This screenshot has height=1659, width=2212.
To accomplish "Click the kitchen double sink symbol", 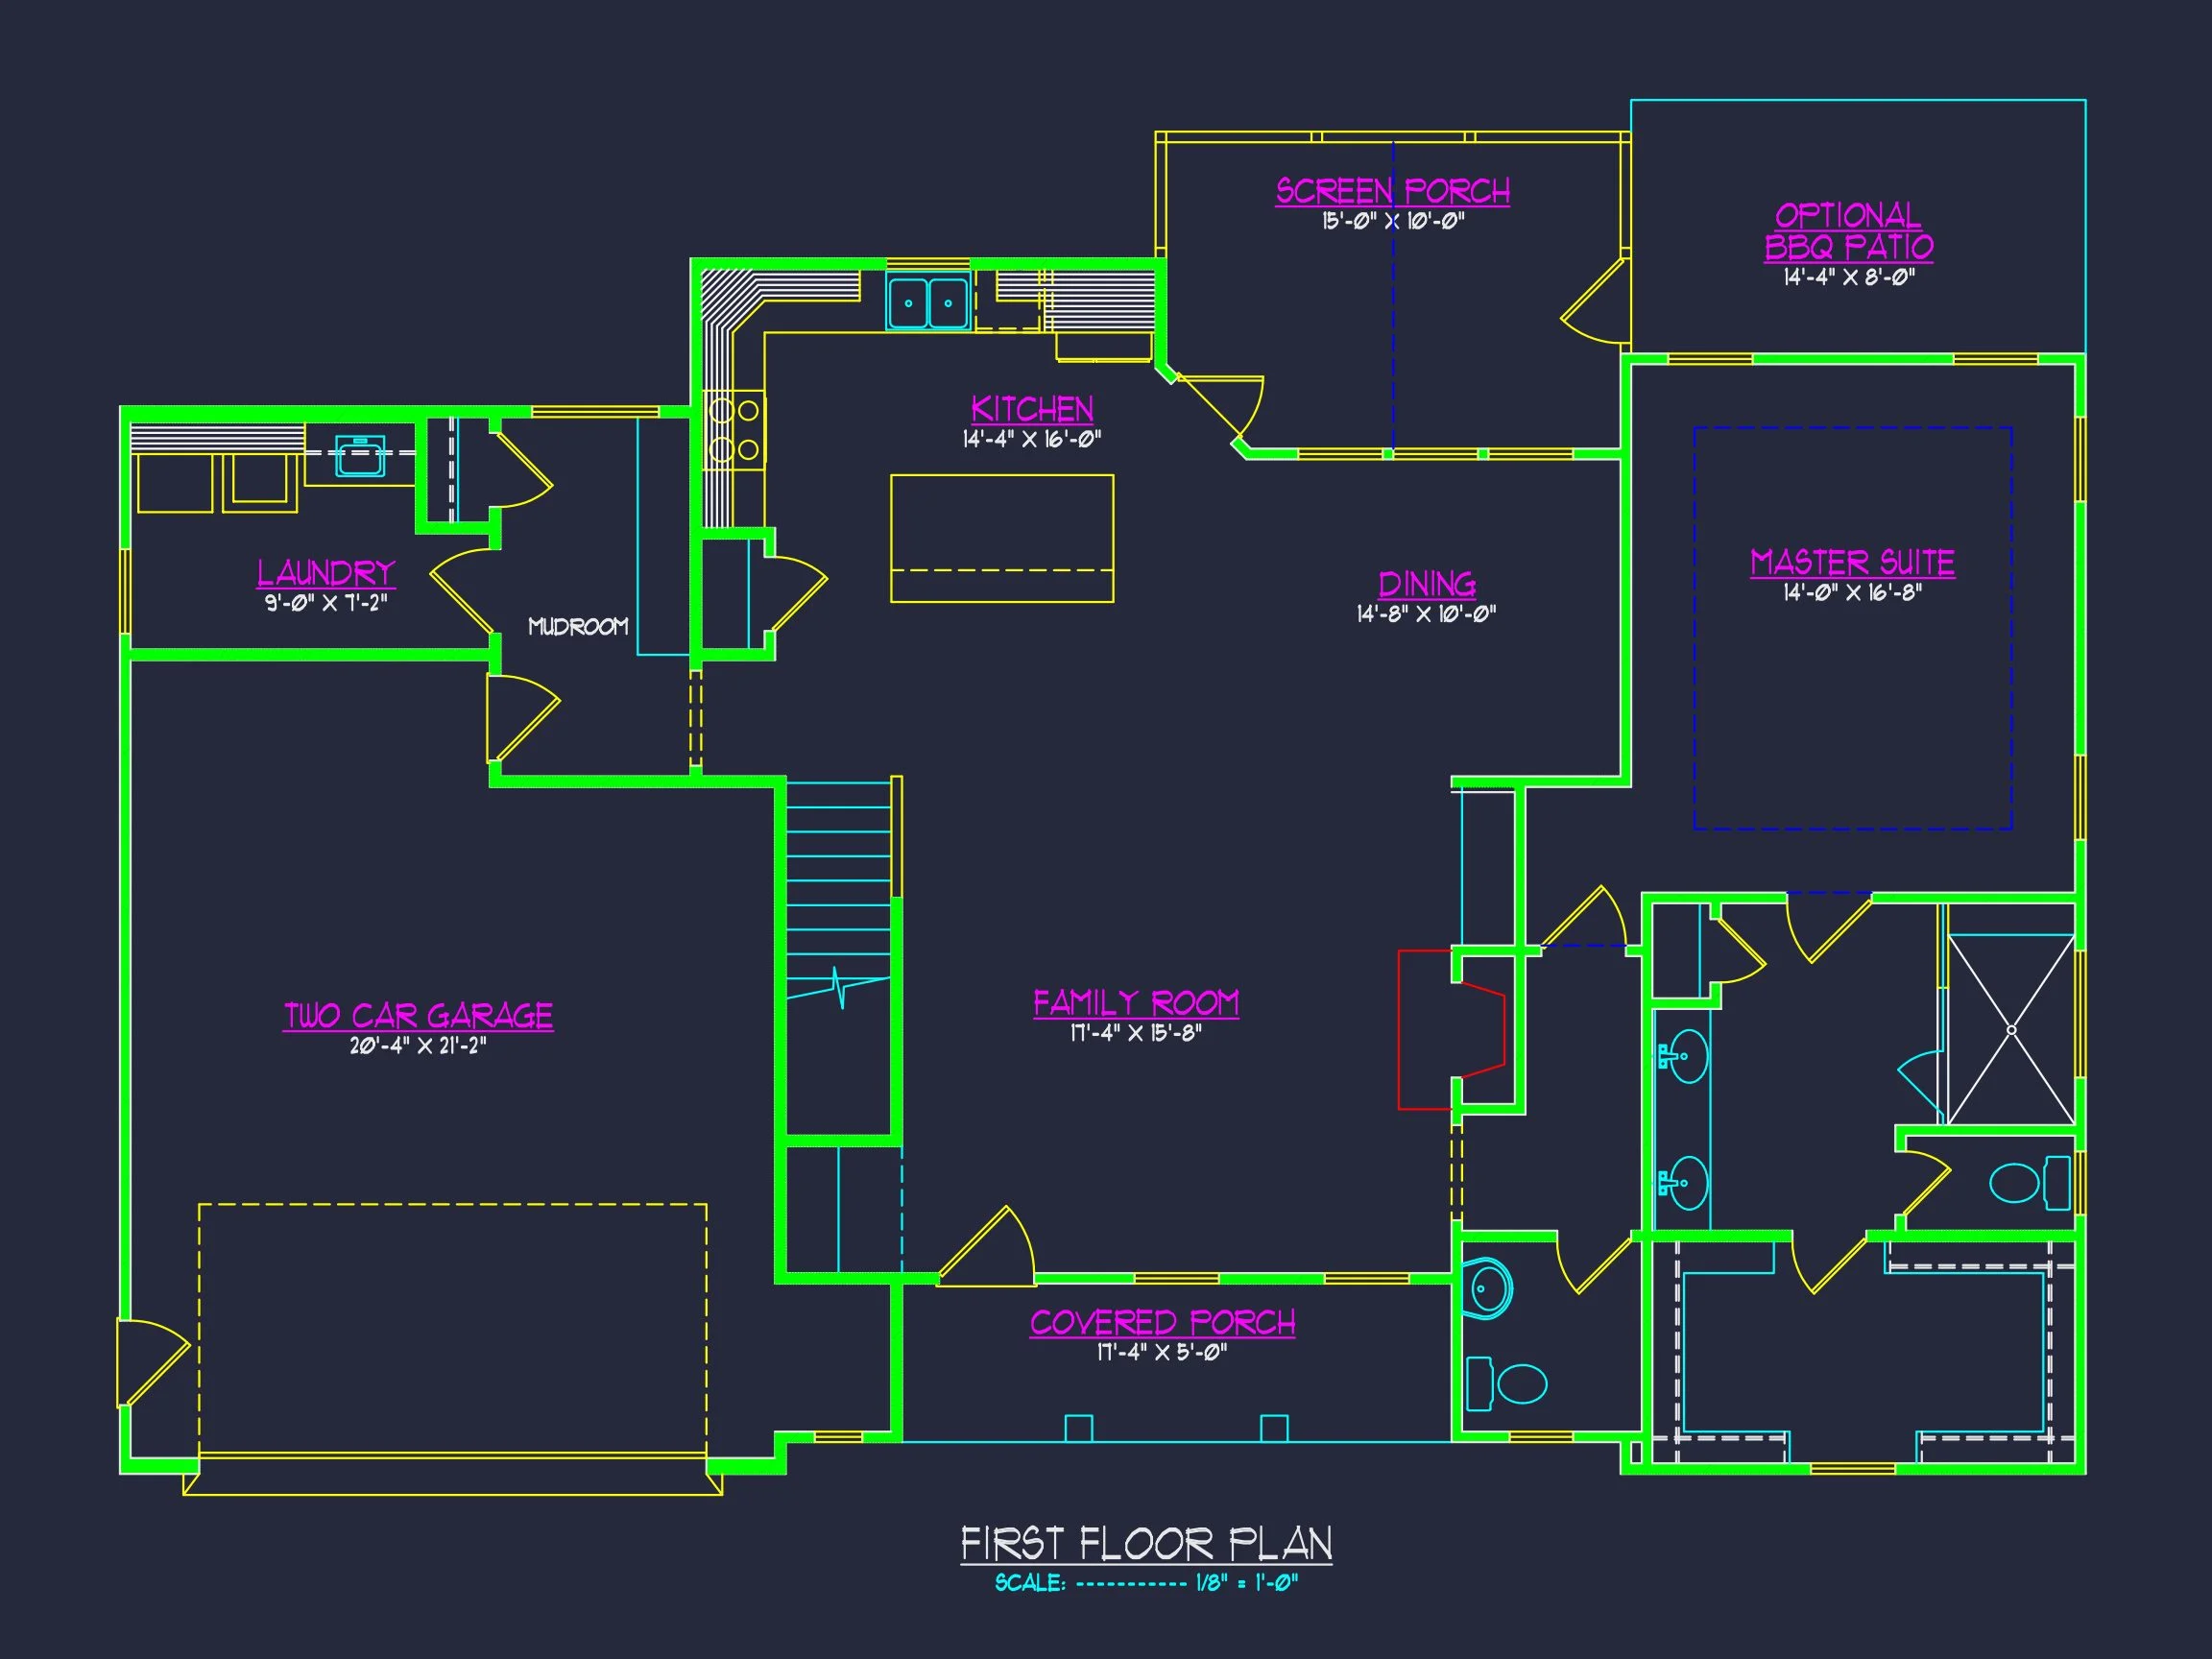I will [x=928, y=302].
